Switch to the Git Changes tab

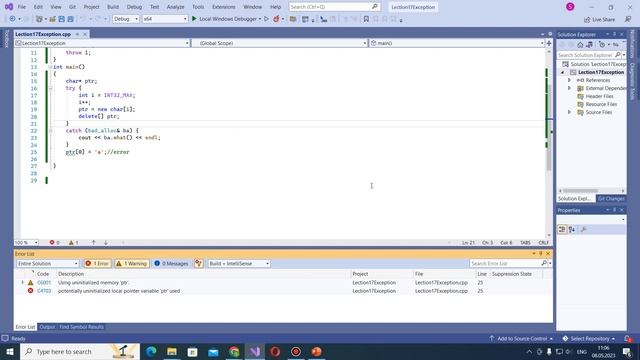click(x=611, y=199)
